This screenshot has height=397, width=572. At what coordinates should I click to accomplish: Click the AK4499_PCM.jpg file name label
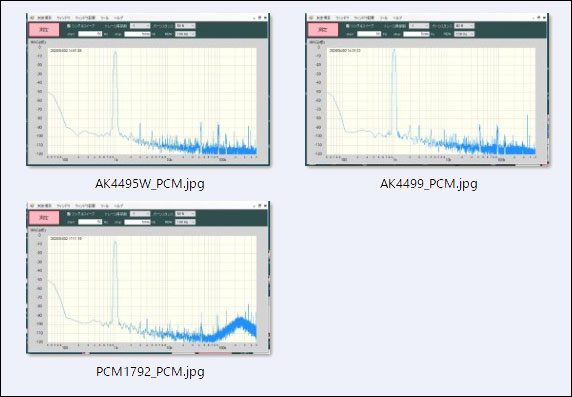(429, 184)
